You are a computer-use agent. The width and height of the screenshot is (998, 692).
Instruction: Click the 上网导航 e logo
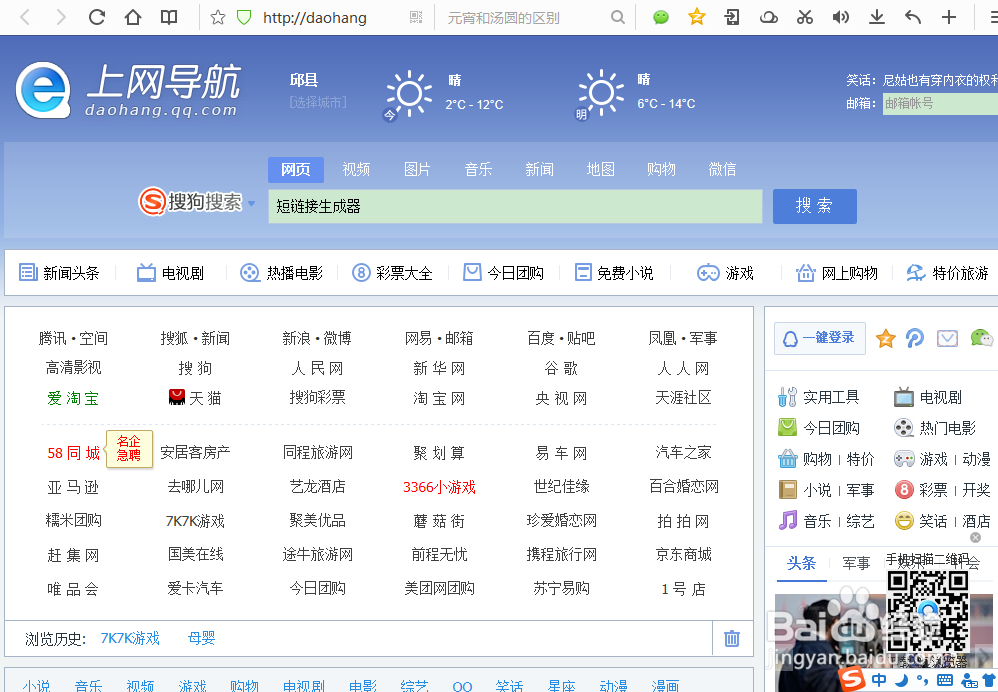pos(43,90)
